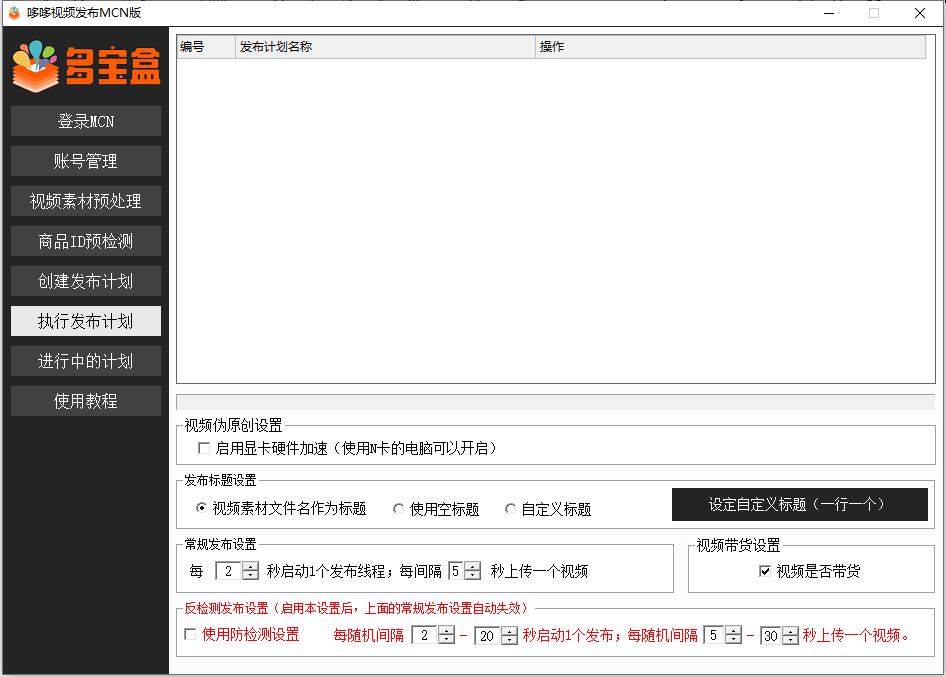This screenshot has height=677, width=946.
Task: Increase 反检测 start maximum value (20) up arrow
Action: point(510,631)
